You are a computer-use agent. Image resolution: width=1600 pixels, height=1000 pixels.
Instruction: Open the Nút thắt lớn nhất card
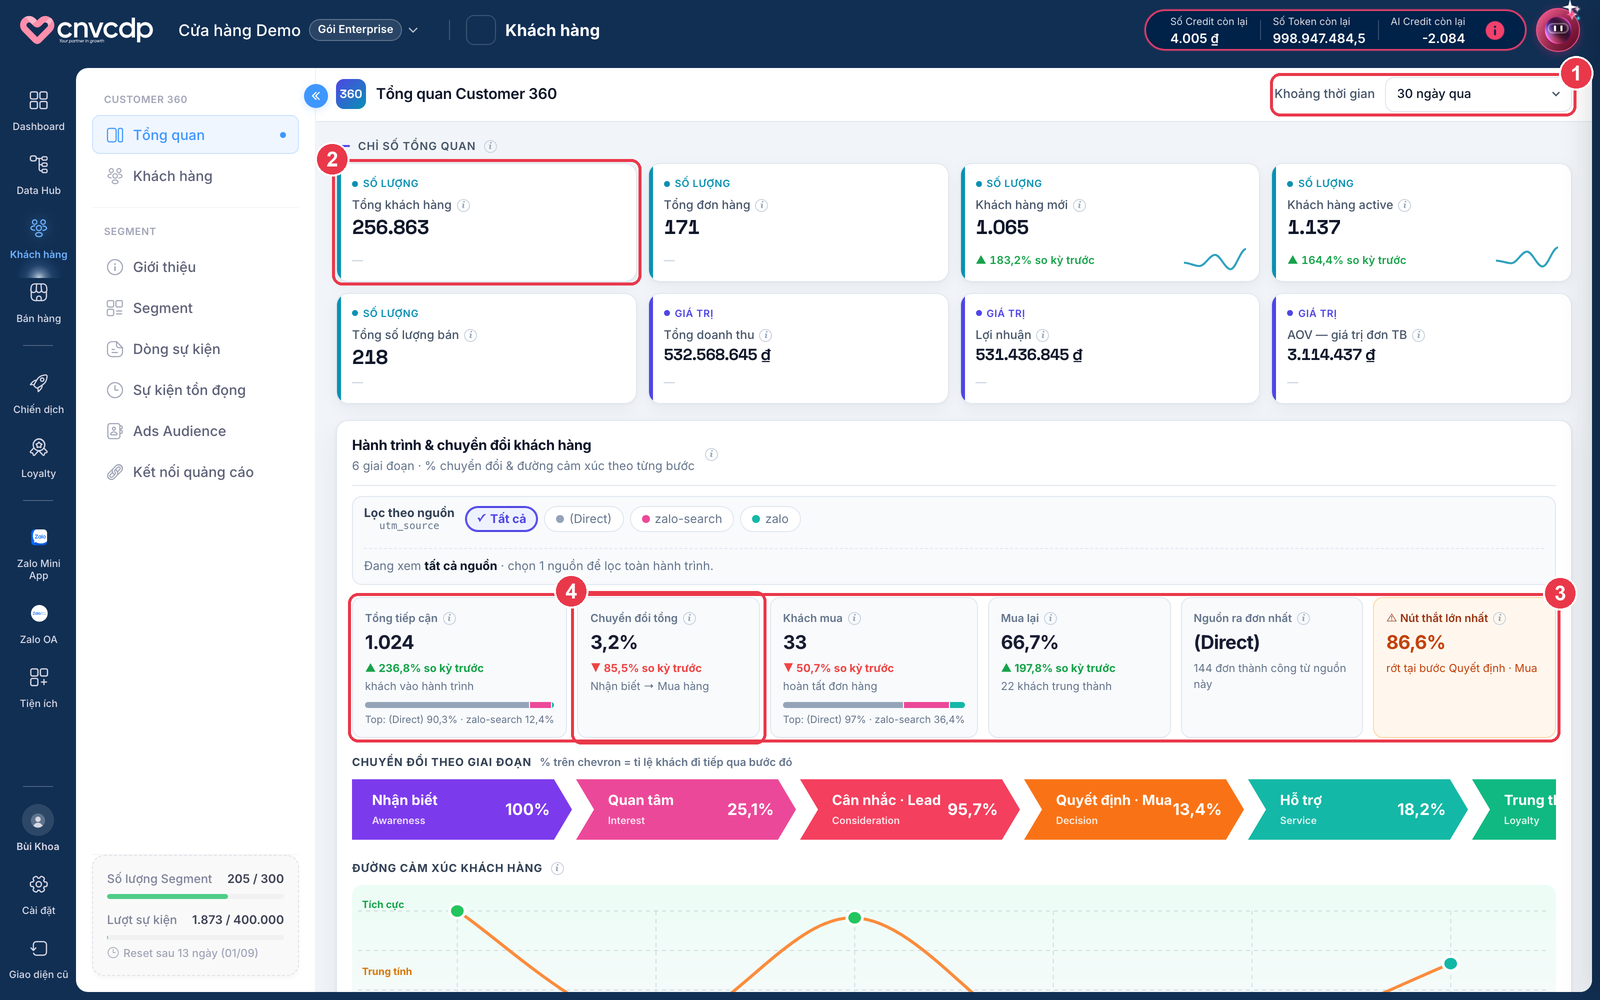[x=1464, y=667]
